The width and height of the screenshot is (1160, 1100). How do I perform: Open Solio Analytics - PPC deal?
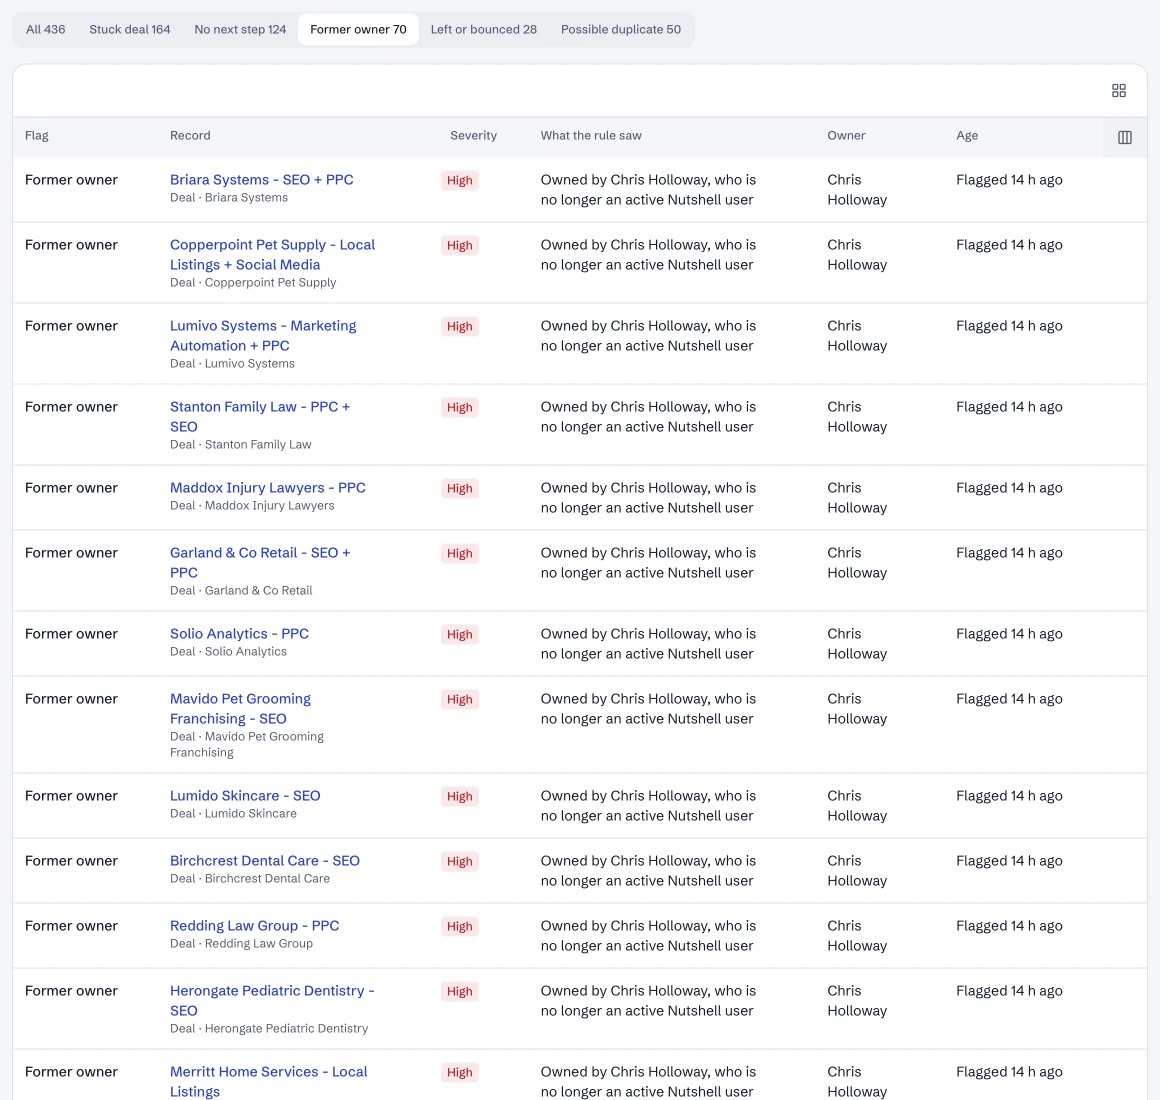click(240, 634)
